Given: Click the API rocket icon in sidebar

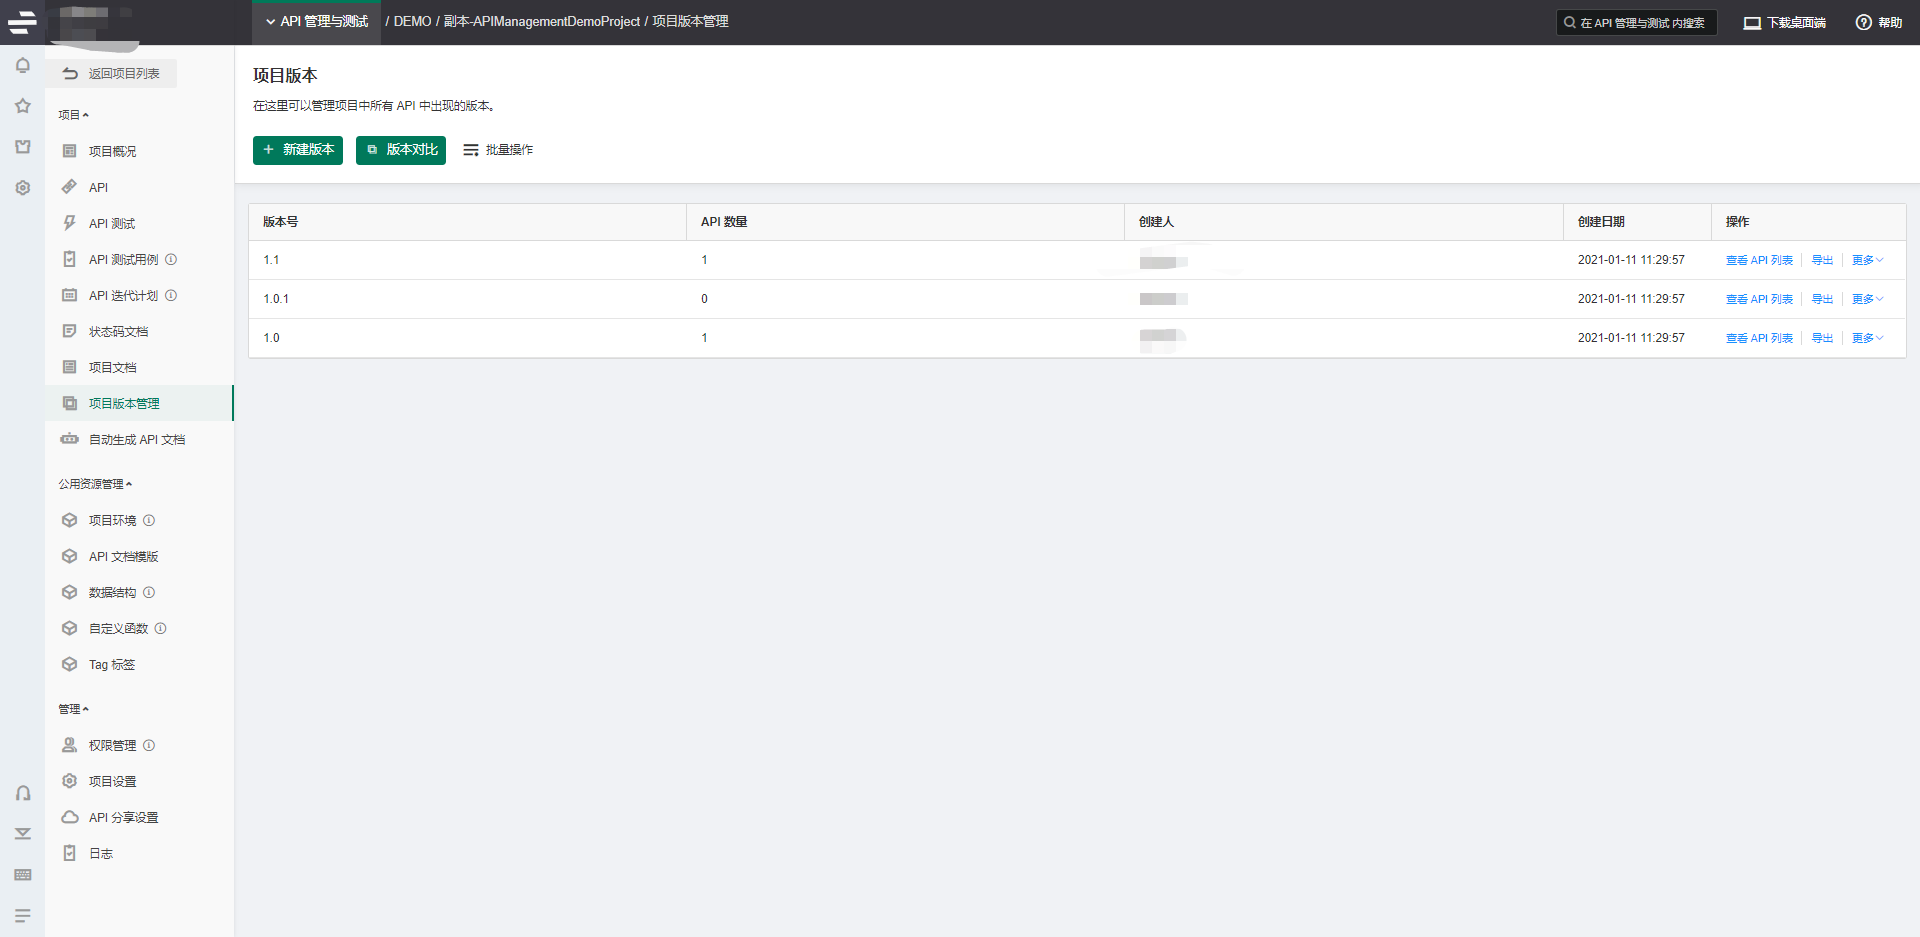Looking at the screenshot, I should 69,187.
